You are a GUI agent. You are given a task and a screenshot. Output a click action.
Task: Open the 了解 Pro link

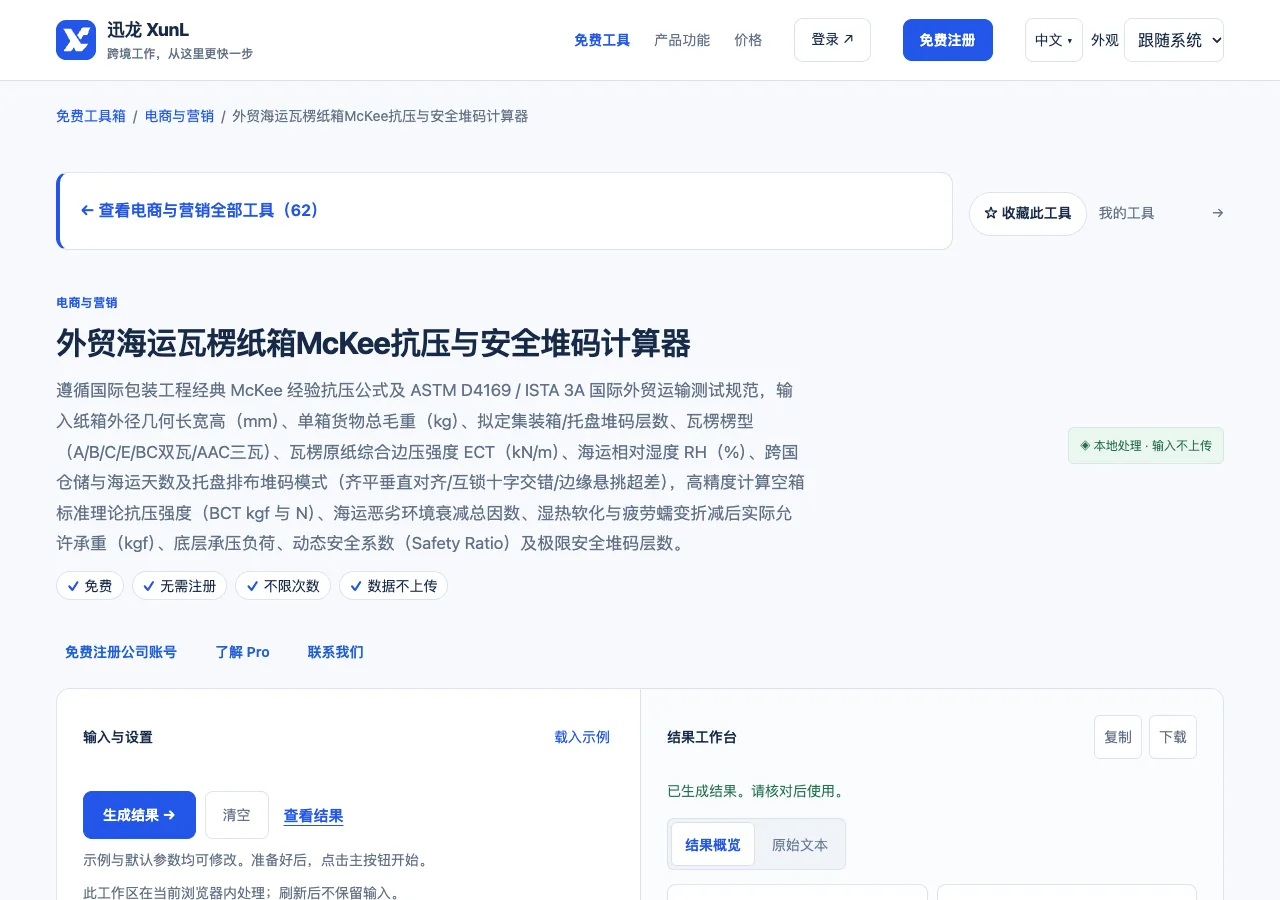pyautogui.click(x=243, y=652)
